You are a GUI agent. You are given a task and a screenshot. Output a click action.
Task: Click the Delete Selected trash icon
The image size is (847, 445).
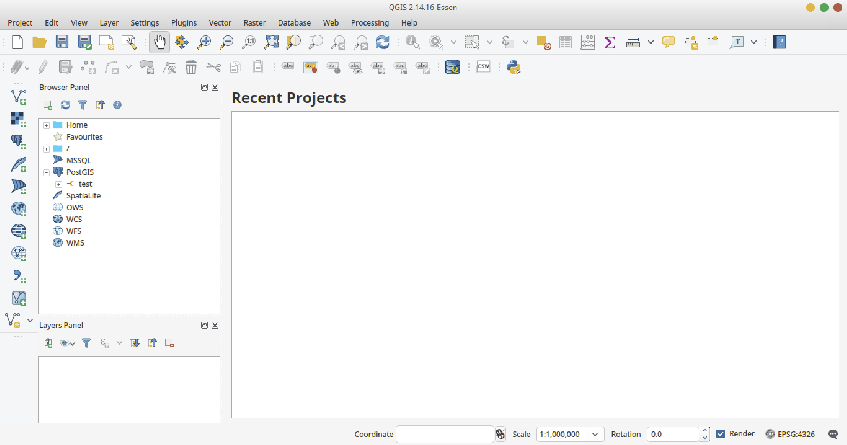191,67
